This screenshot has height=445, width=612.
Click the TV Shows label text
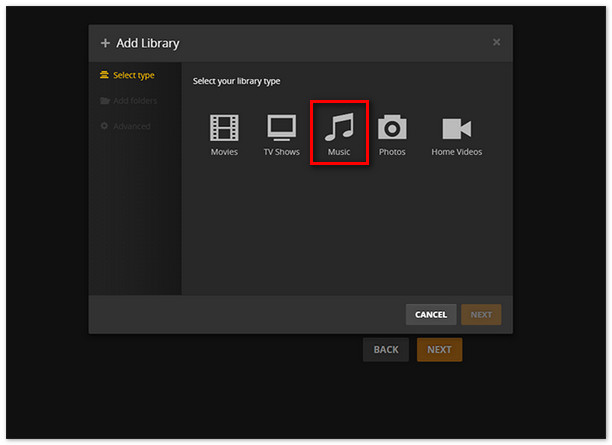click(x=281, y=152)
